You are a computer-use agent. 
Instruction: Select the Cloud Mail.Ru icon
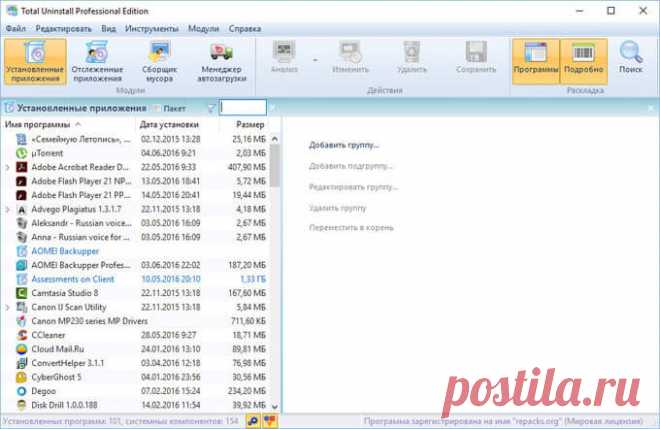point(21,349)
